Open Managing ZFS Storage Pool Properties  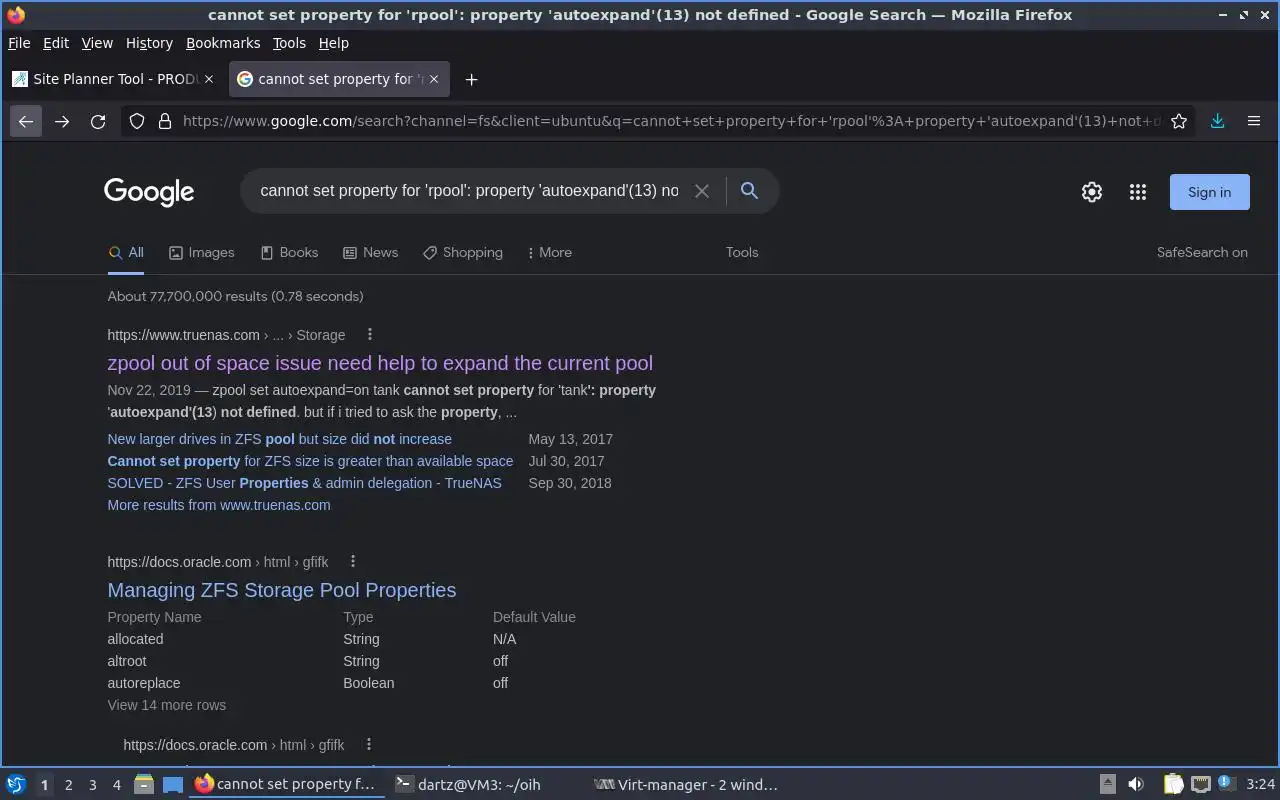click(x=282, y=590)
